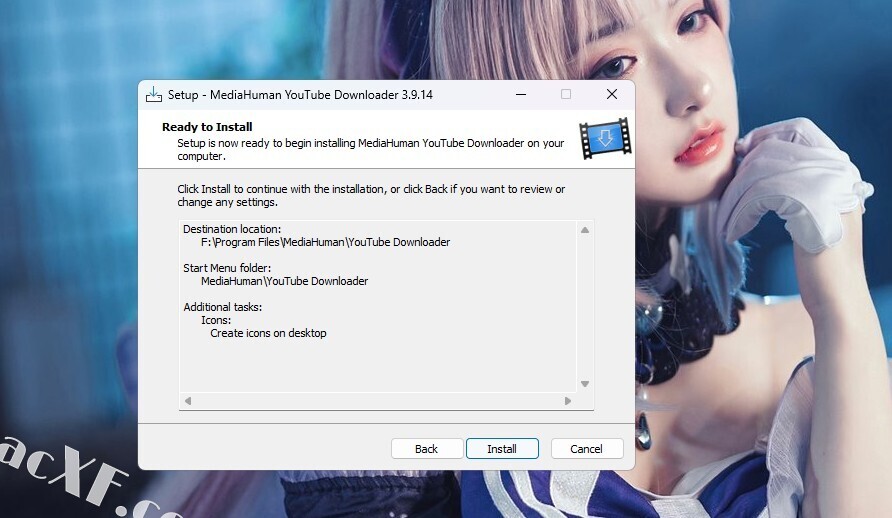Click the window title 'Setup - MediaHuman YouTube Downloader 3.9.14'

[300, 95]
